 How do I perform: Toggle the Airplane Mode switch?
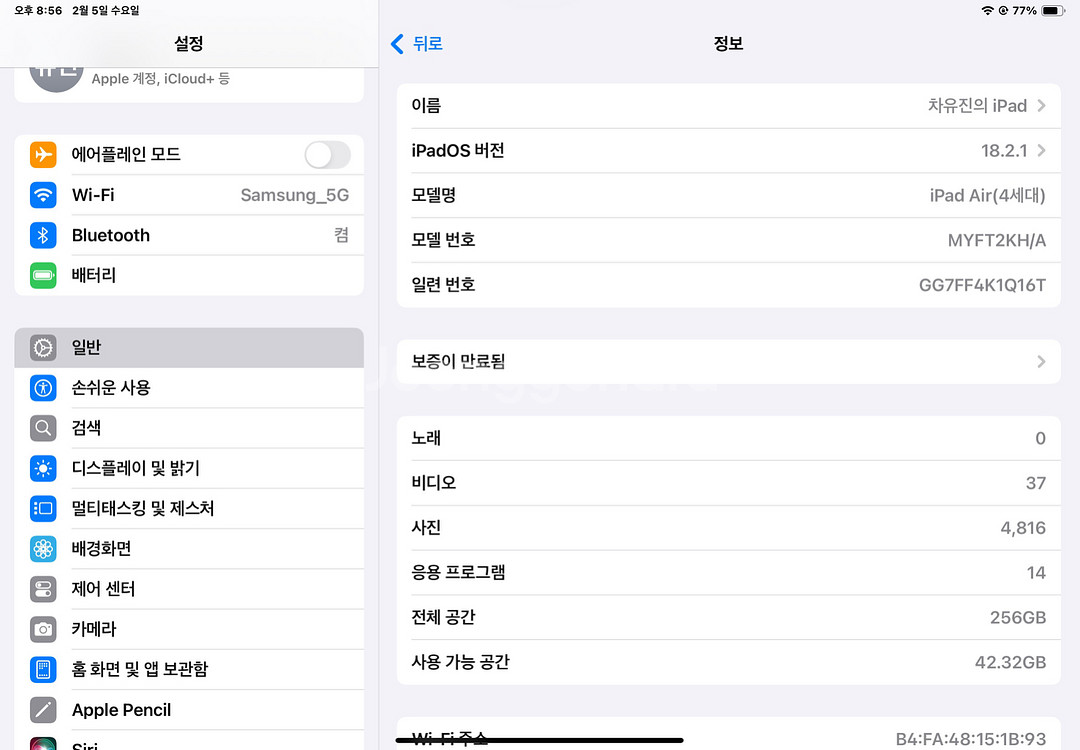pos(327,155)
